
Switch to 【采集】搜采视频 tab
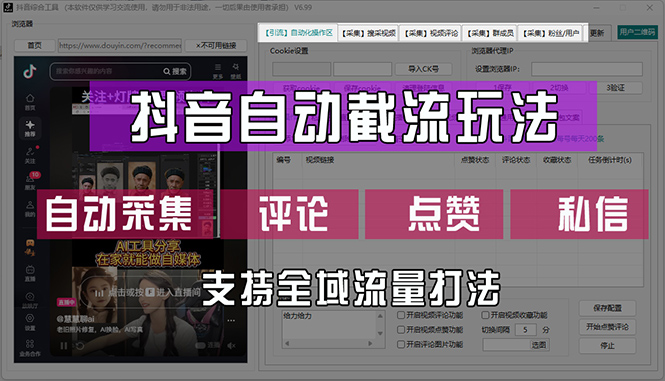pos(369,33)
